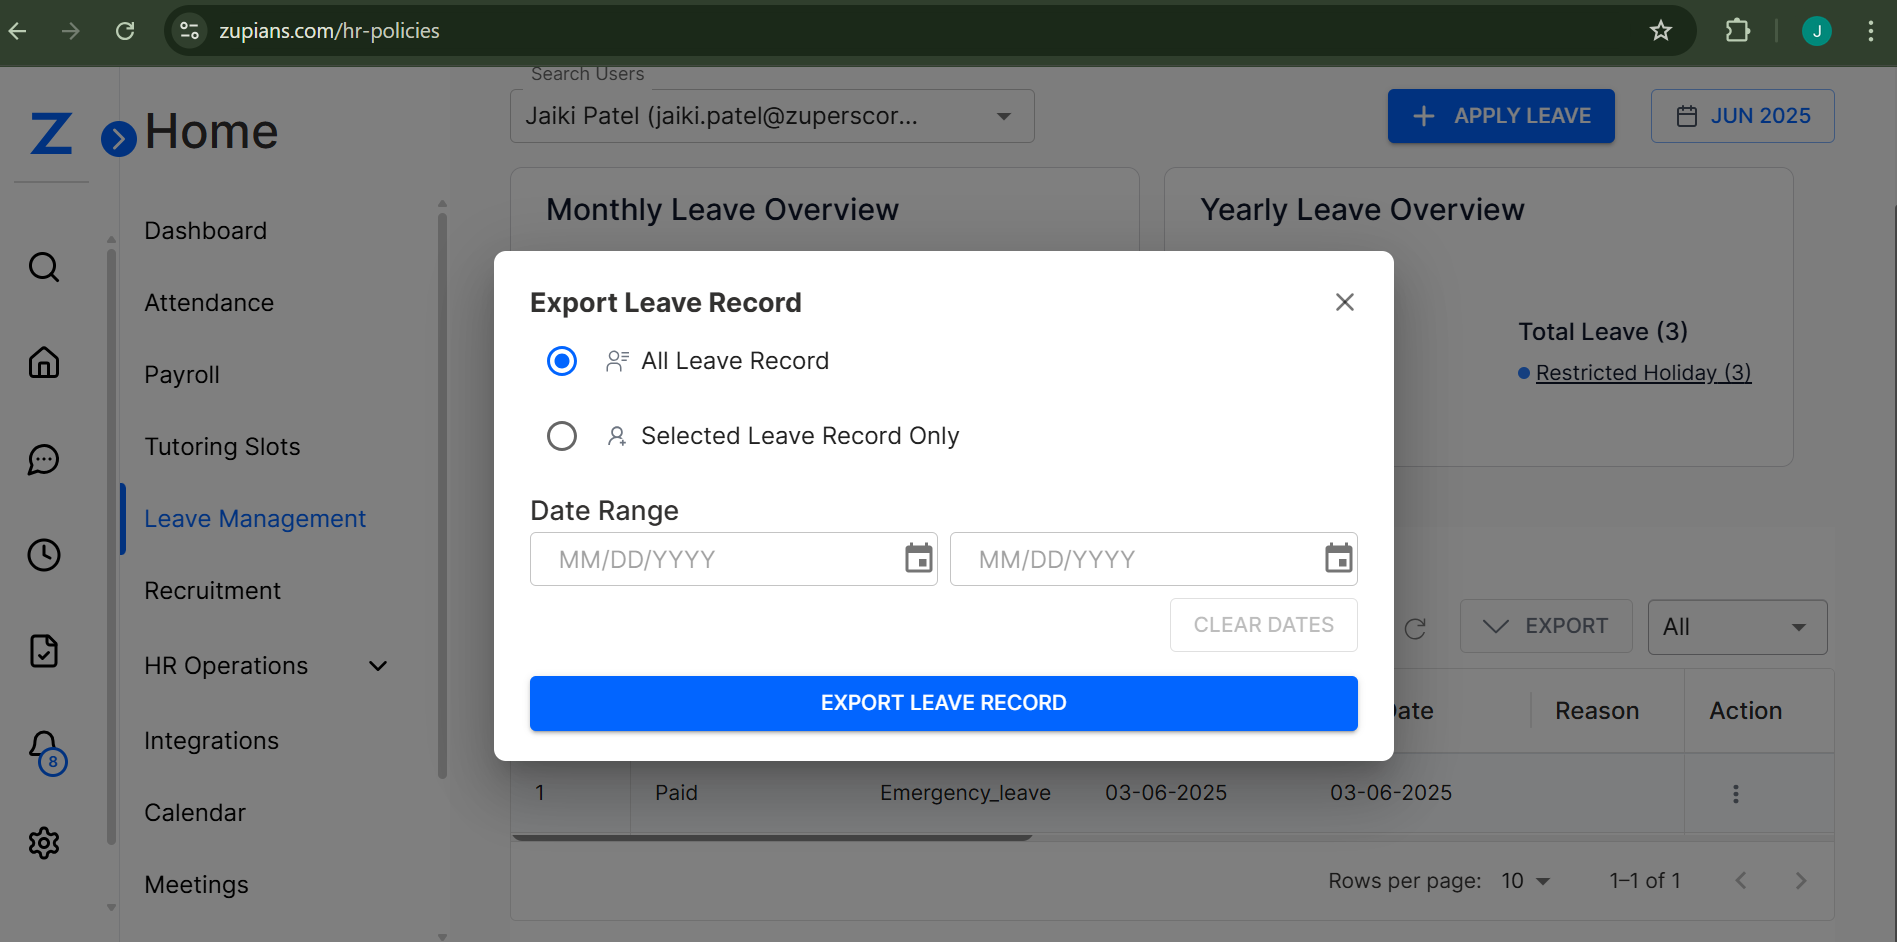Open the chat icon in the sidebar
This screenshot has width=1897, height=942.
(44, 460)
